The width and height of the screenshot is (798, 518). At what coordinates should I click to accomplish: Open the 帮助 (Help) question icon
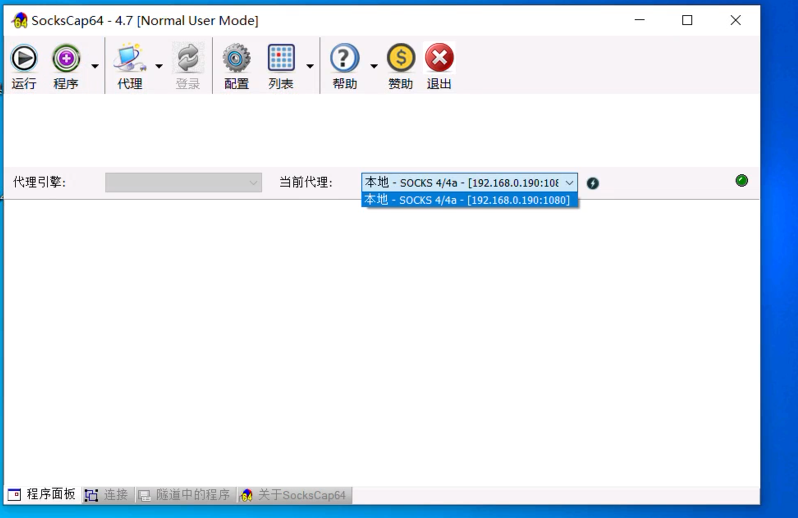pos(345,58)
